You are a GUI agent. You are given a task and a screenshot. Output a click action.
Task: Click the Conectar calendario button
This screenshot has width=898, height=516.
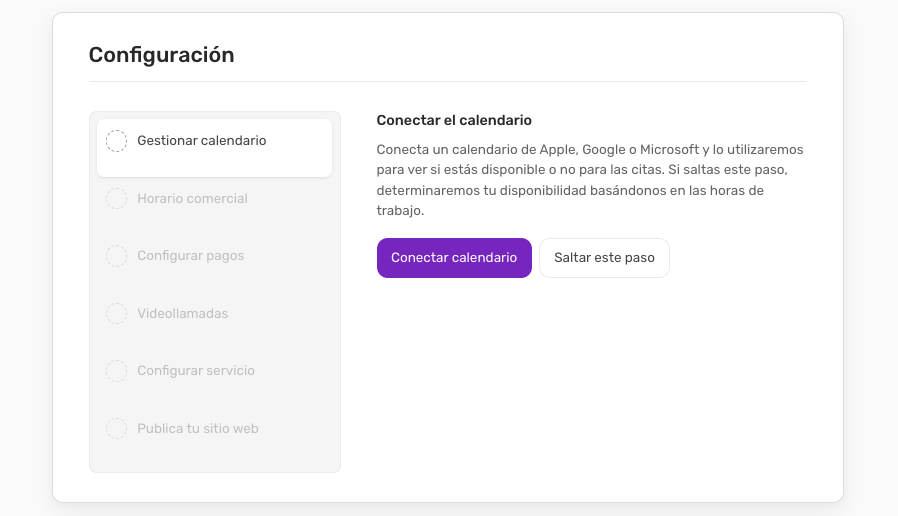coord(454,258)
